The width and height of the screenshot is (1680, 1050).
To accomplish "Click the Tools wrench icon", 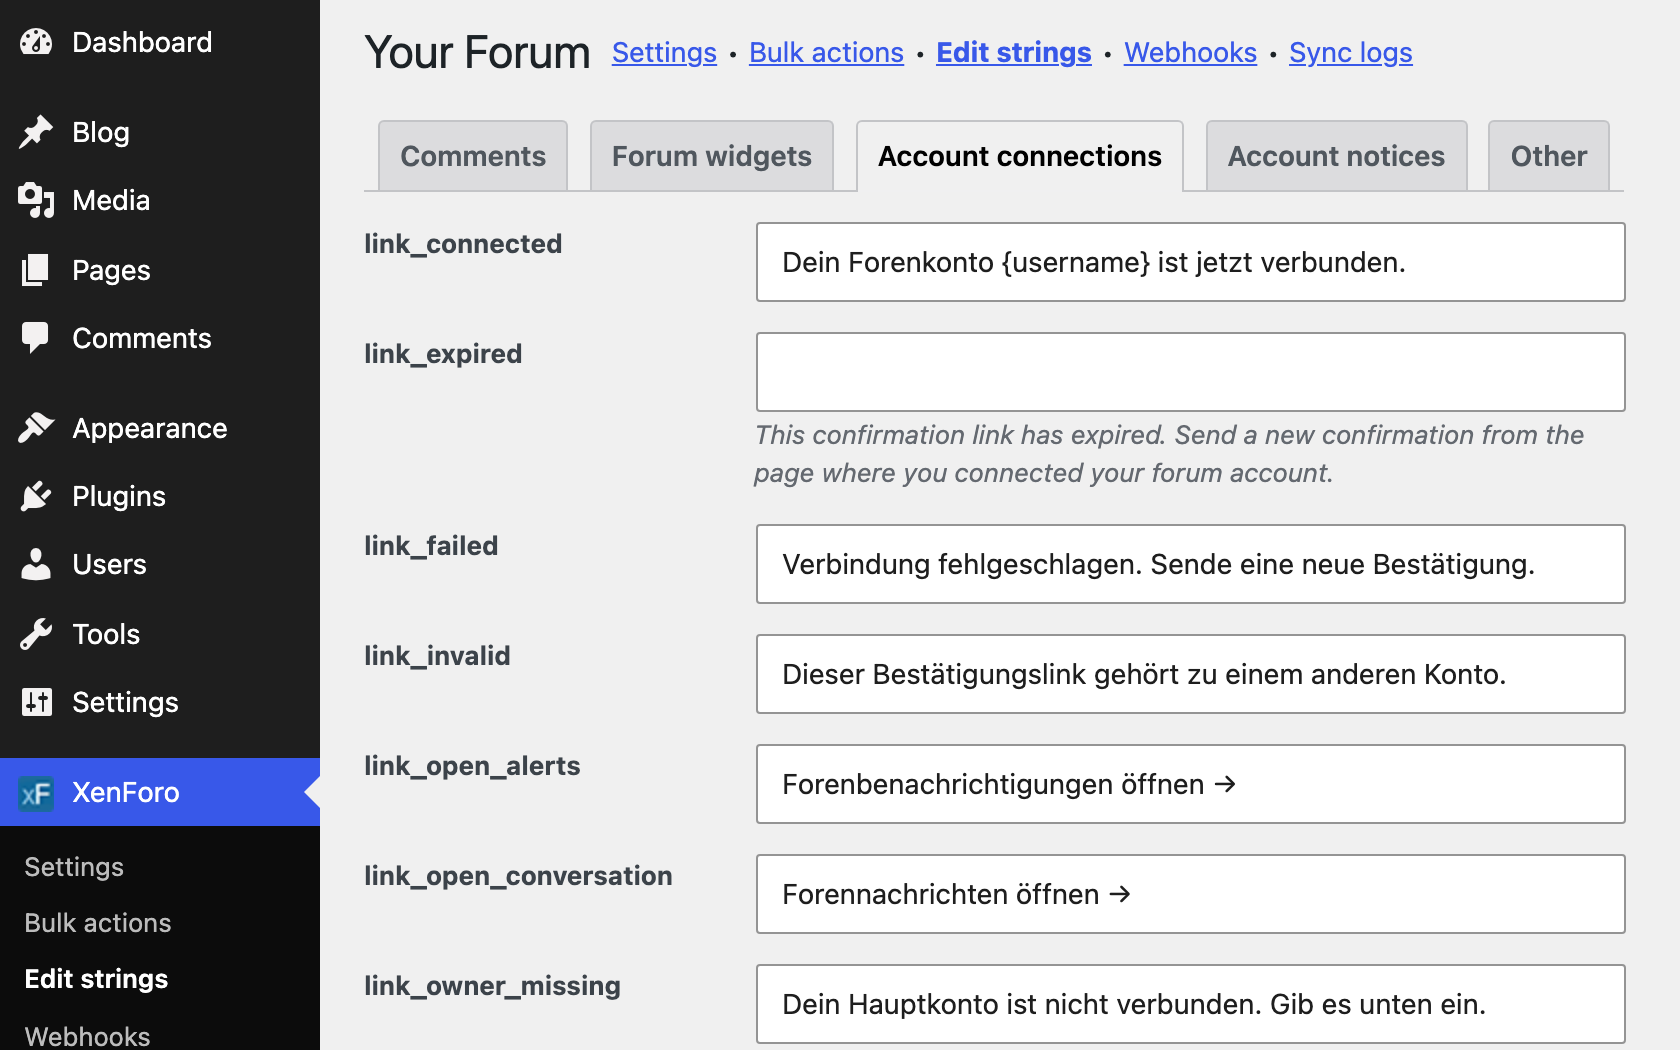I will (x=36, y=634).
